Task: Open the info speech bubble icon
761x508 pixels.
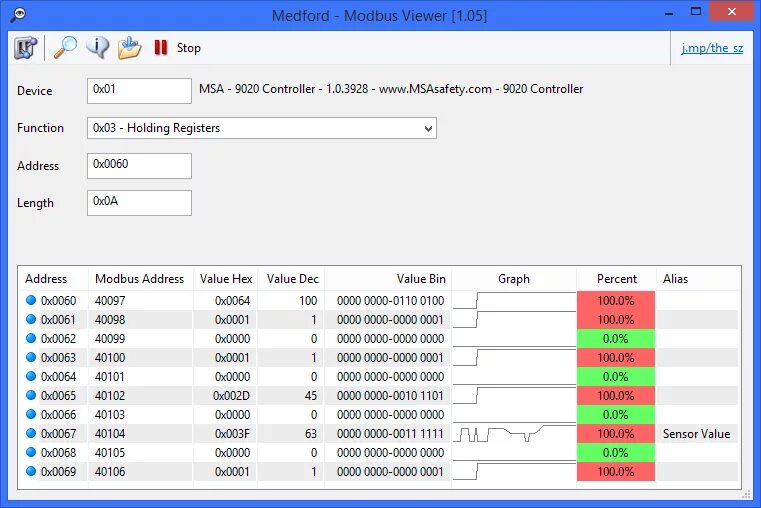Action: (97, 48)
